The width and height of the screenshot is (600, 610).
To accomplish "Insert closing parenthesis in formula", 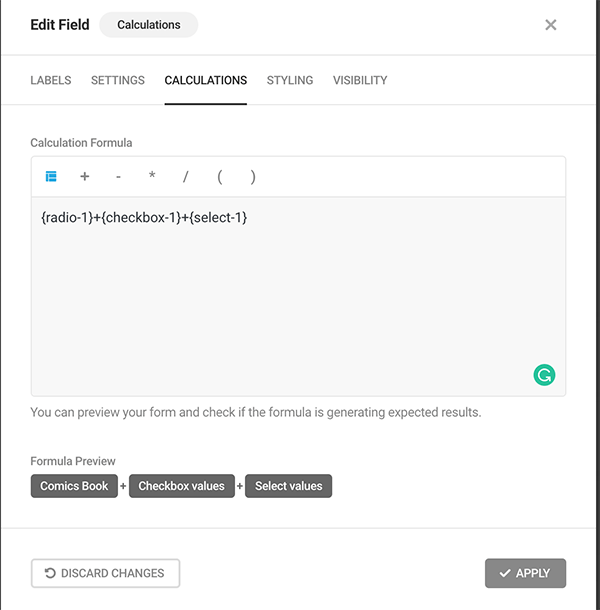I will 253,177.
